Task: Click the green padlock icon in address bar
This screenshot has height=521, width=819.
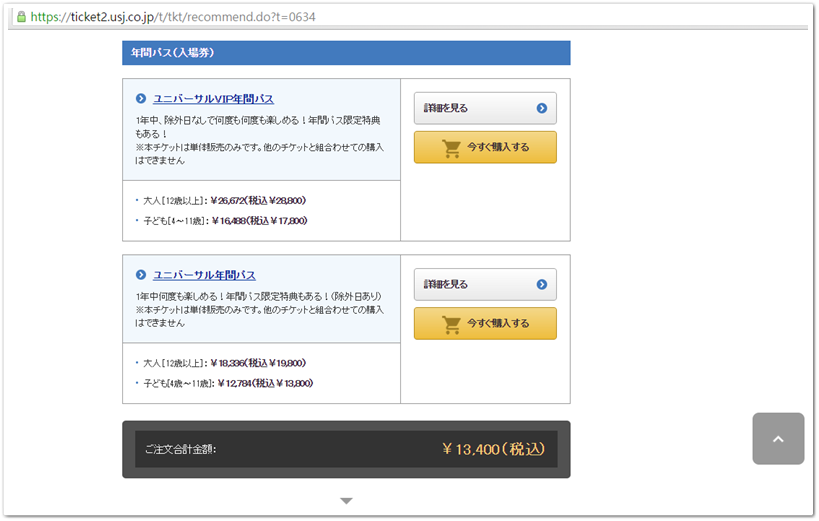Action: coord(21,17)
